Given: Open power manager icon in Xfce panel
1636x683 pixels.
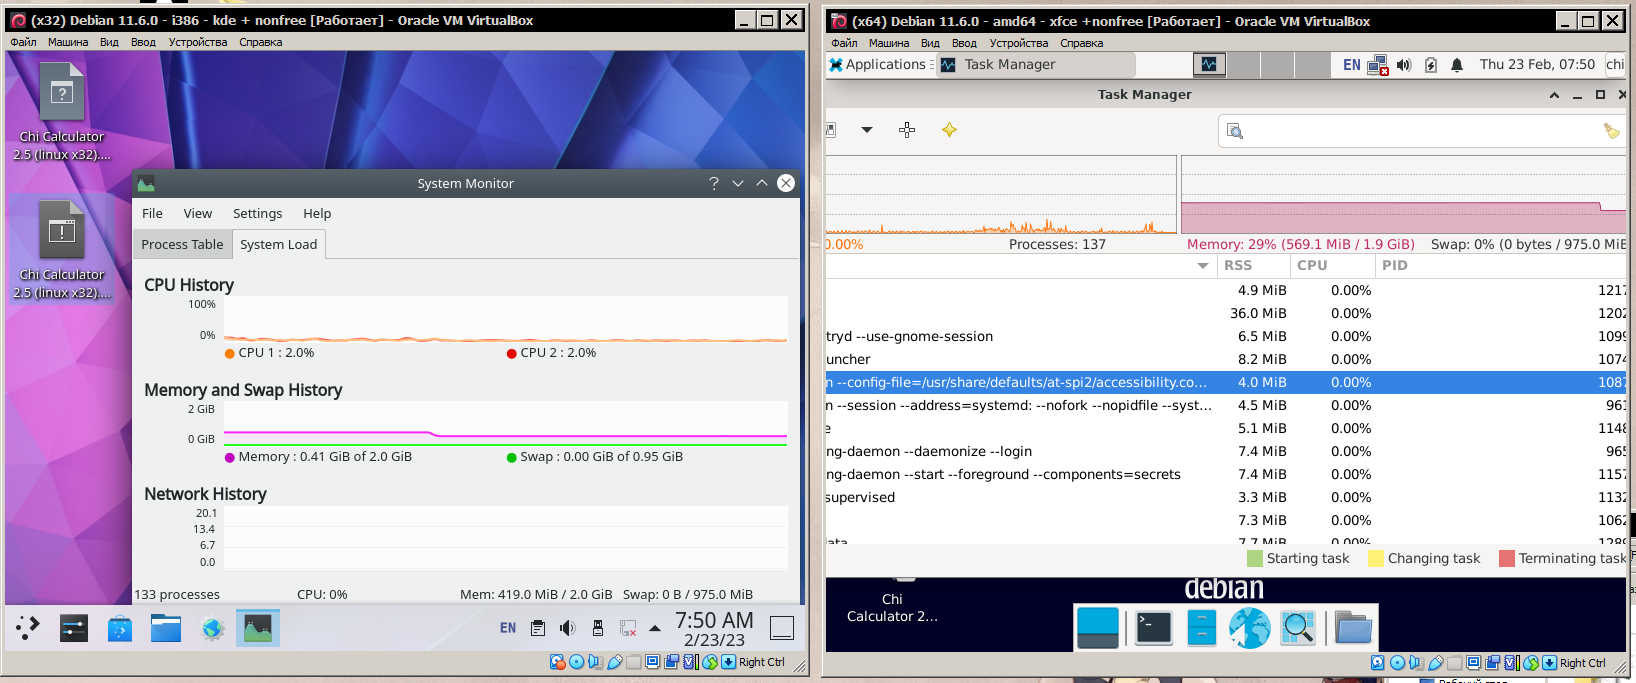Looking at the screenshot, I should [x=1431, y=65].
